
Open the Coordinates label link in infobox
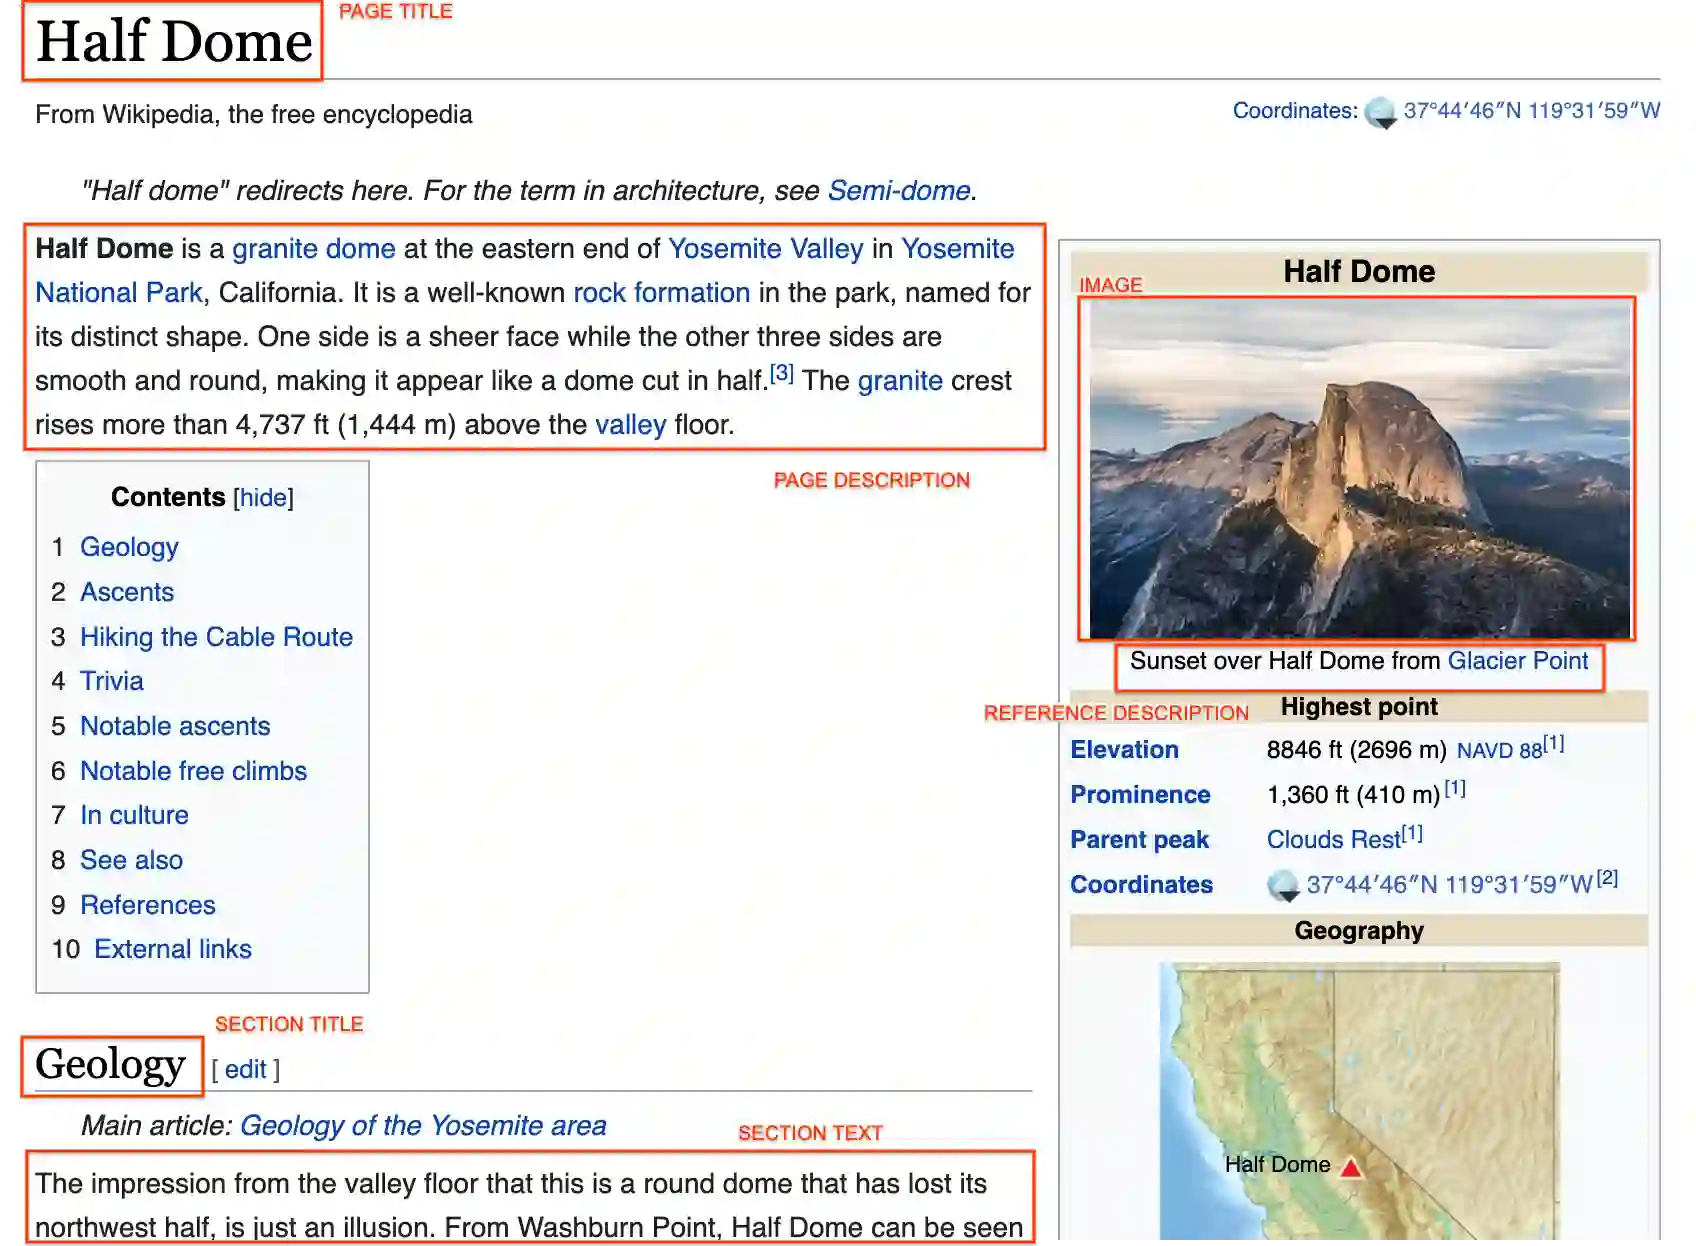[1141, 885]
